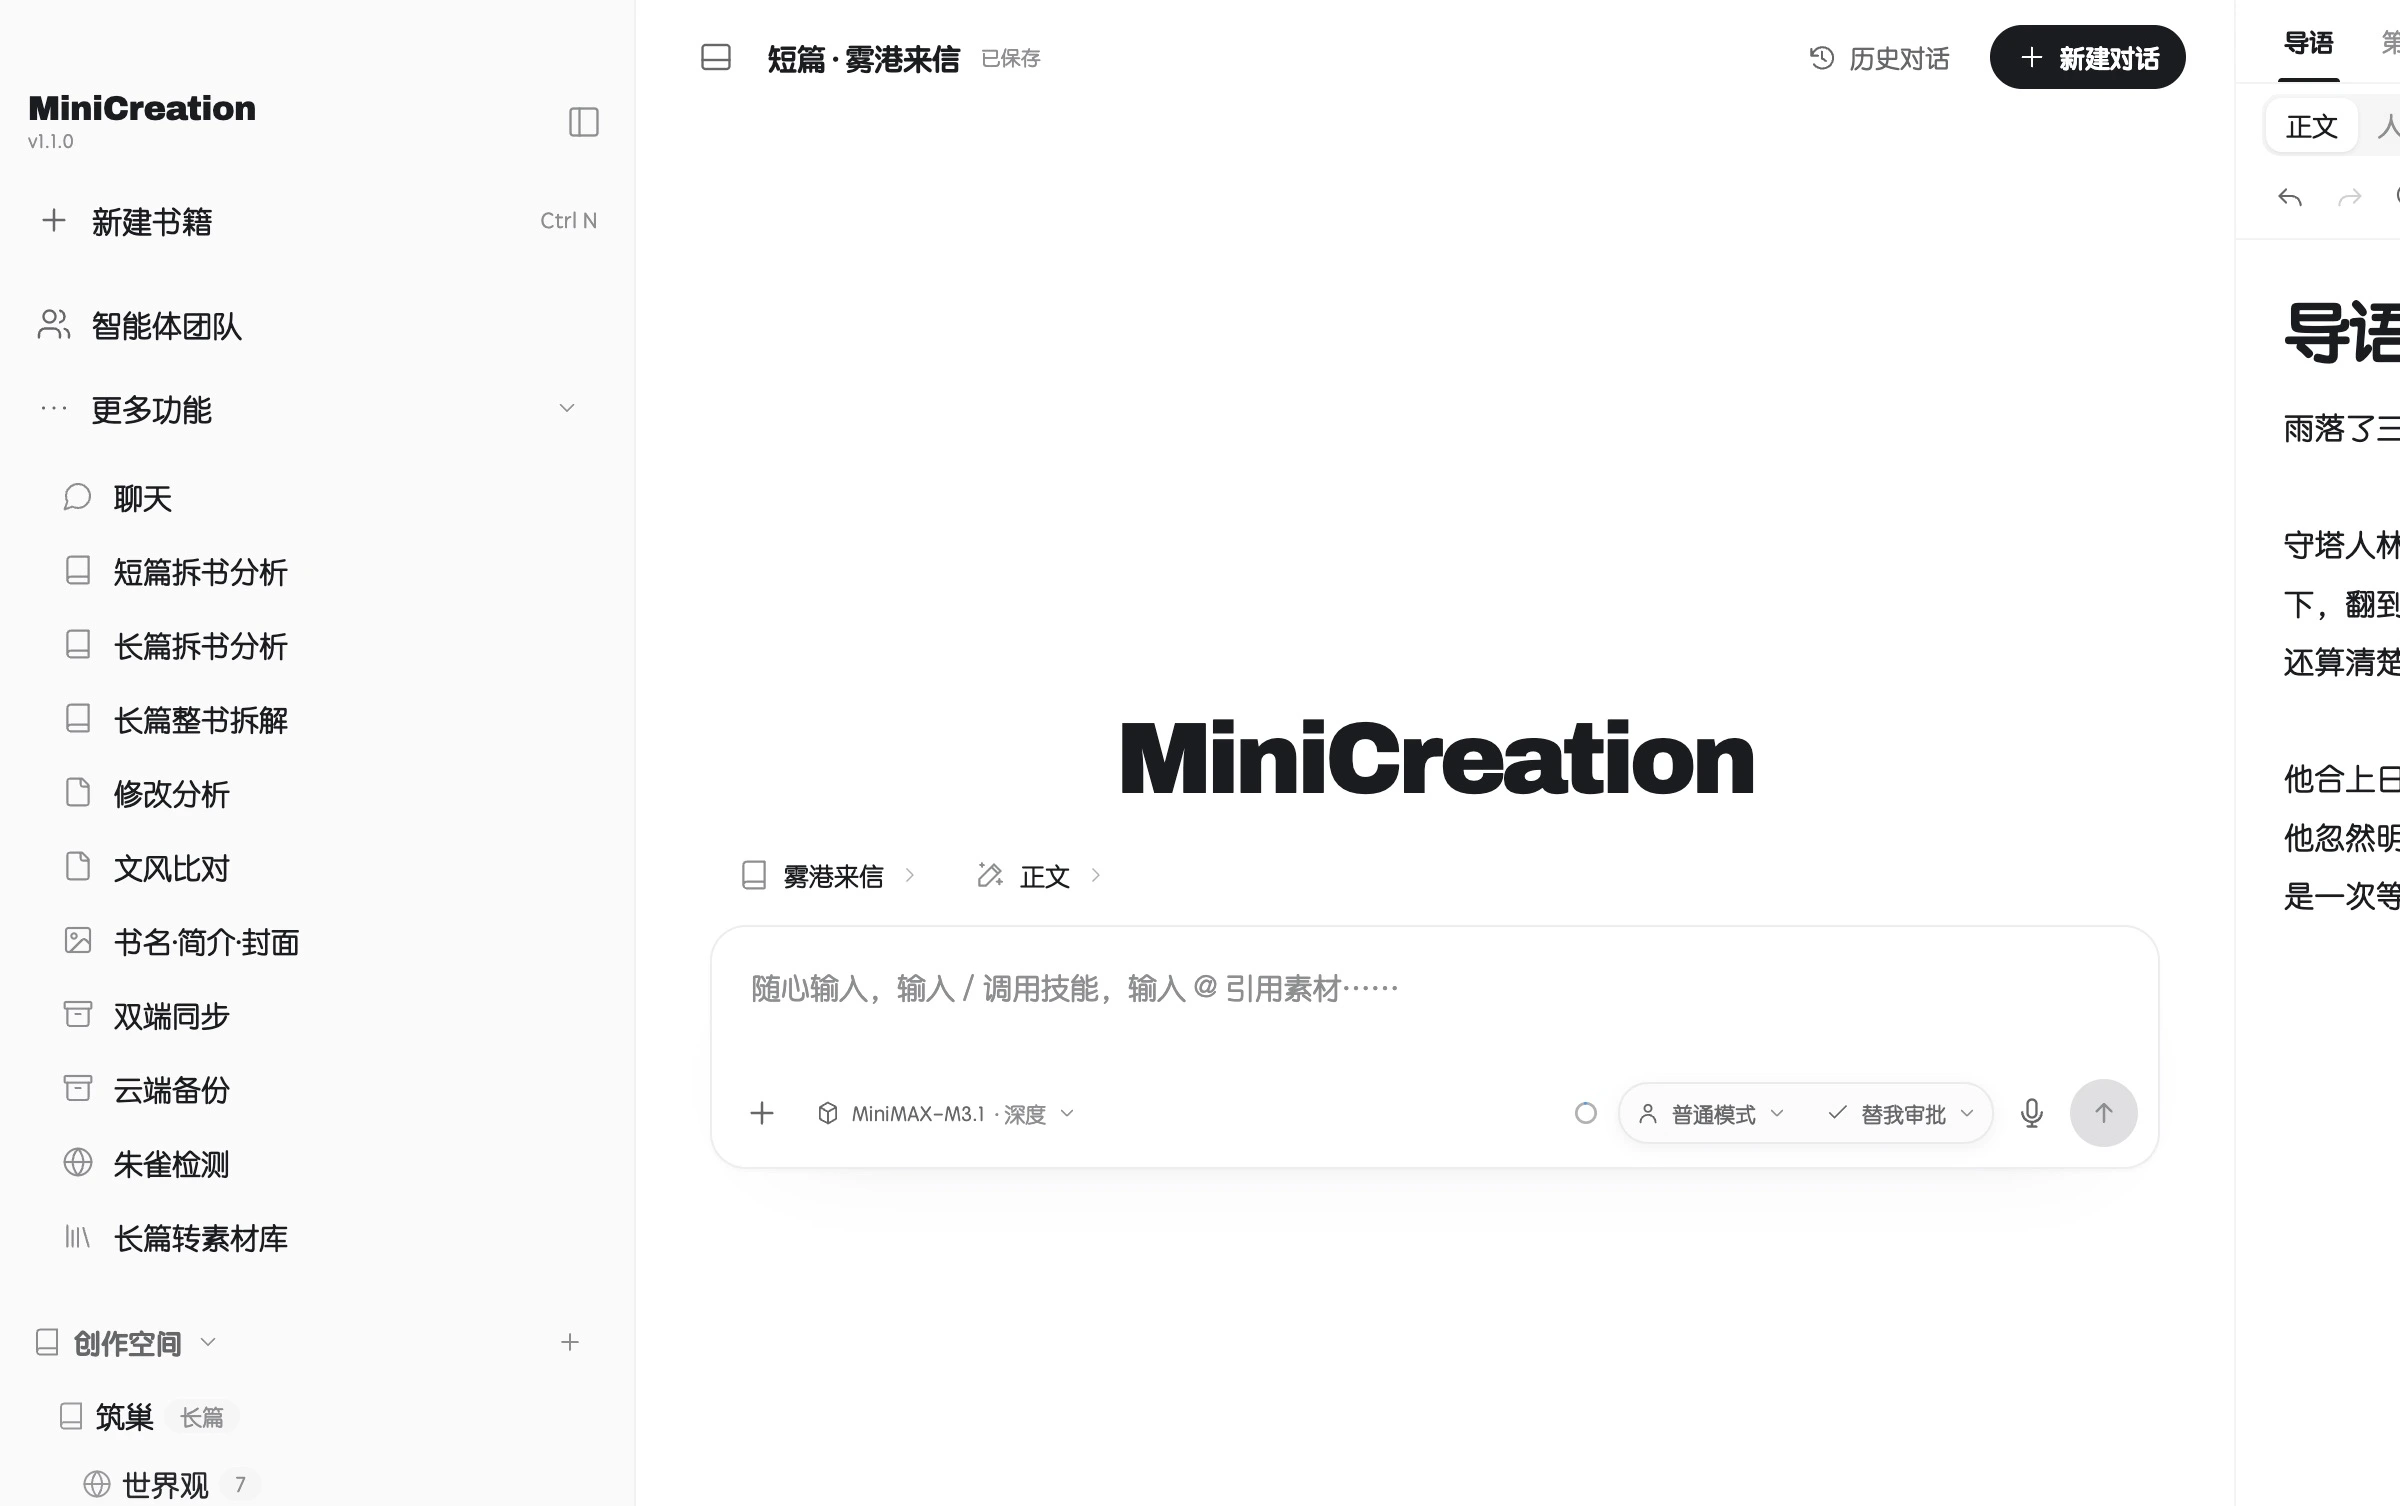The height and width of the screenshot is (1506, 2400).
Task: Click the book icon for 长篇整书拆解
Action: 78,719
